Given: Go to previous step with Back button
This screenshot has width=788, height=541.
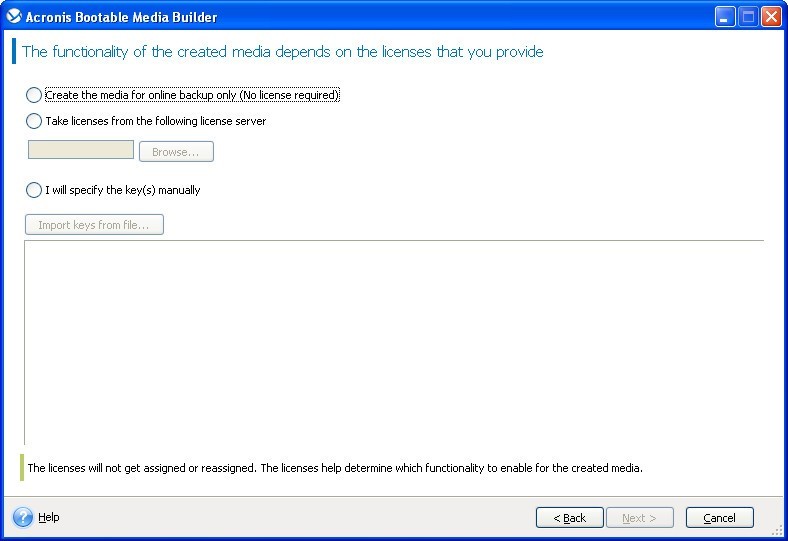Looking at the screenshot, I should click(569, 518).
